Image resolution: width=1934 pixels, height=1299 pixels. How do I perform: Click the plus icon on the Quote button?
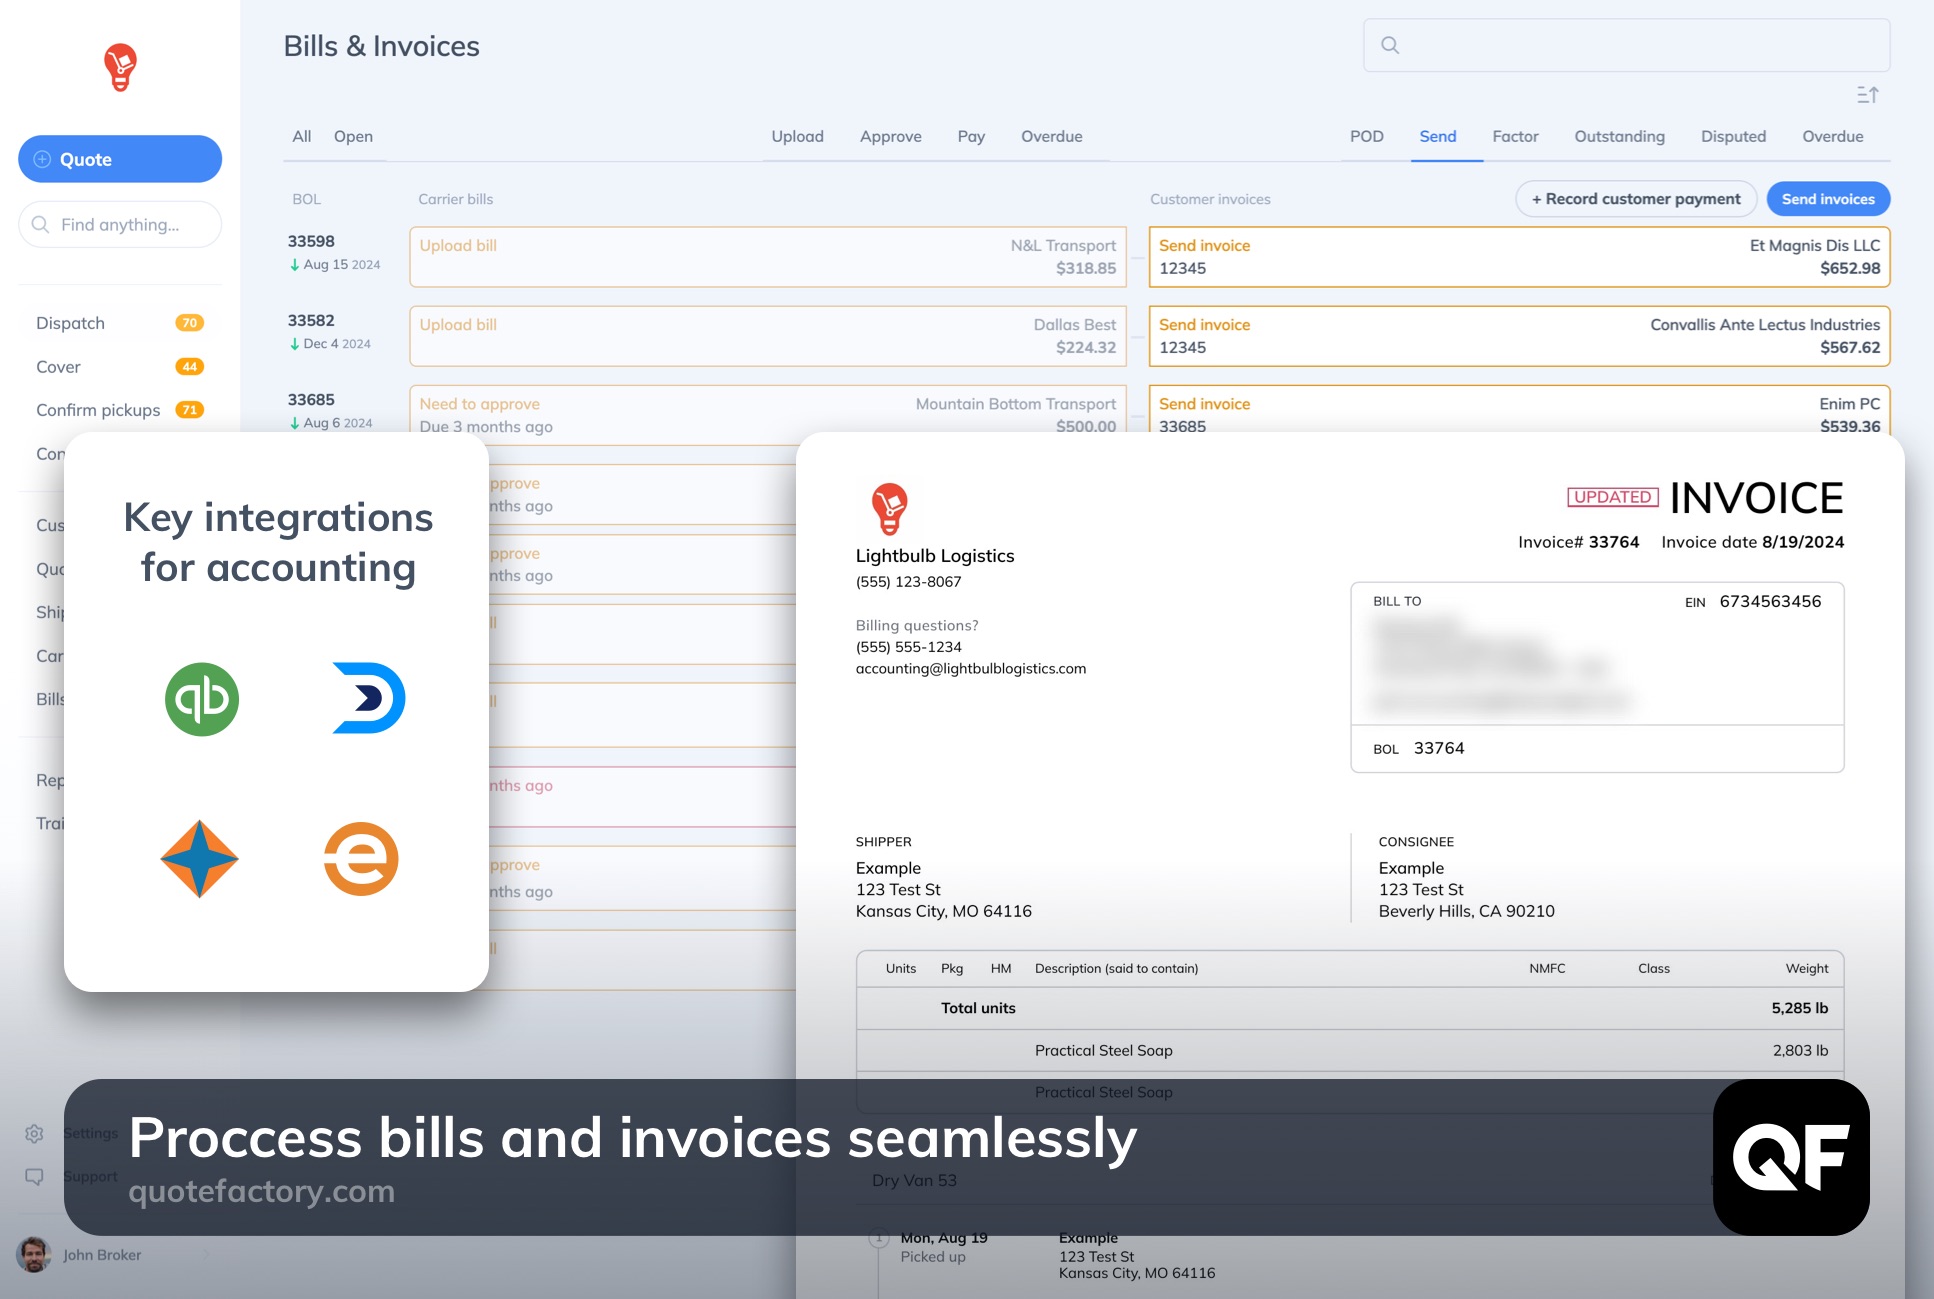[42, 159]
